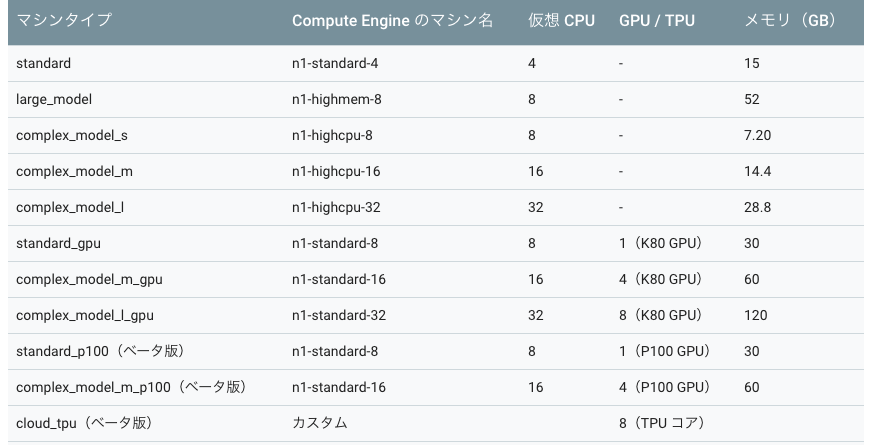Click the large_model machine type cell
This screenshot has height=445, width=870.
[x=54, y=99]
